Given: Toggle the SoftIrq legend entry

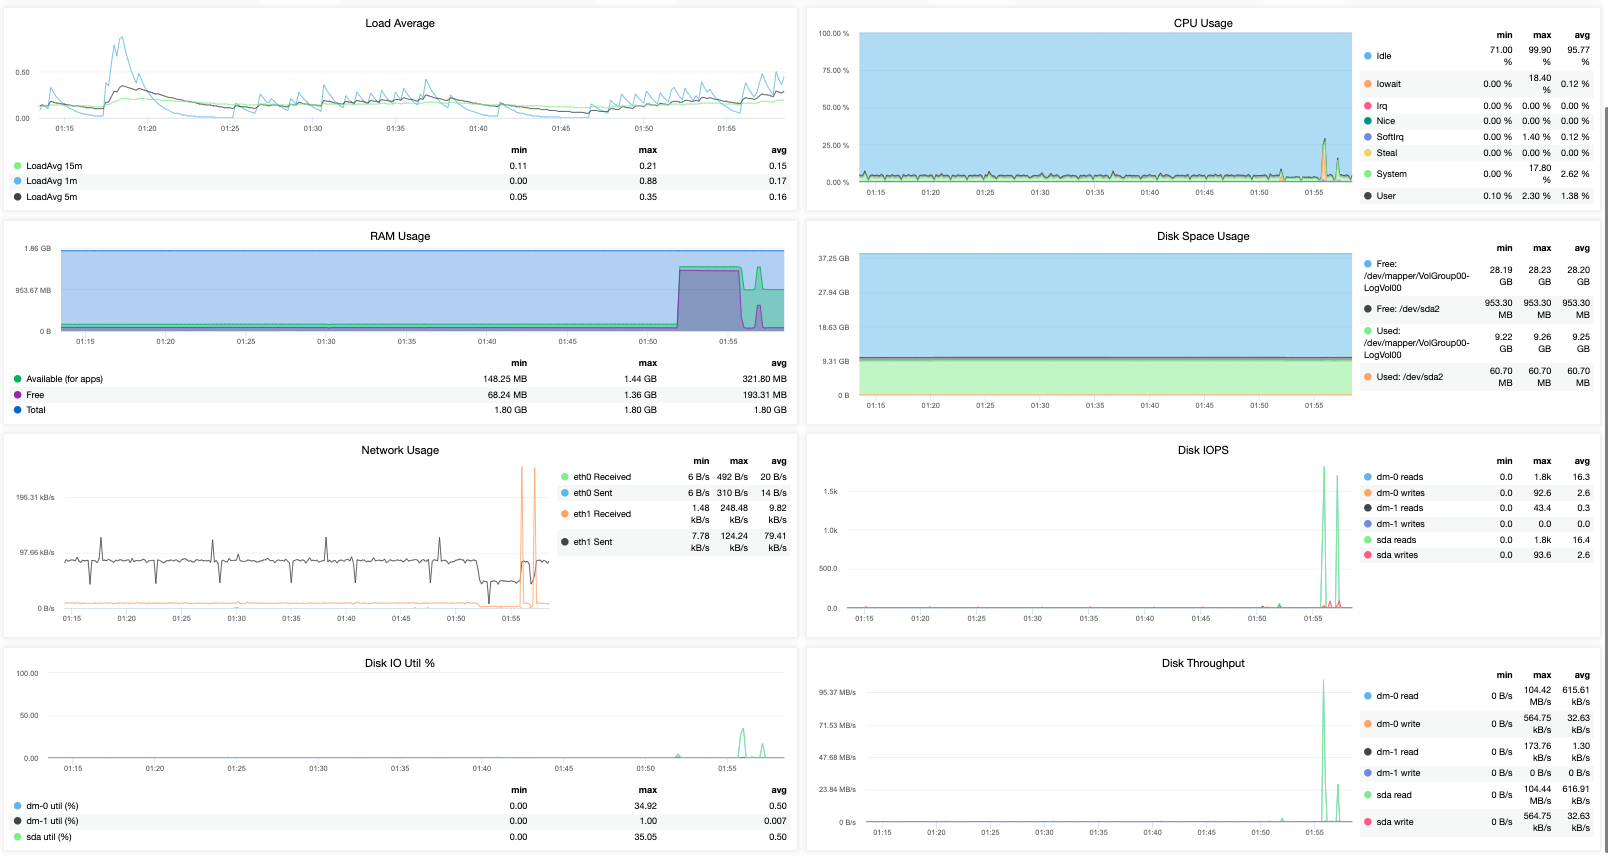Looking at the screenshot, I should pyautogui.click(x=1389, y=137).
